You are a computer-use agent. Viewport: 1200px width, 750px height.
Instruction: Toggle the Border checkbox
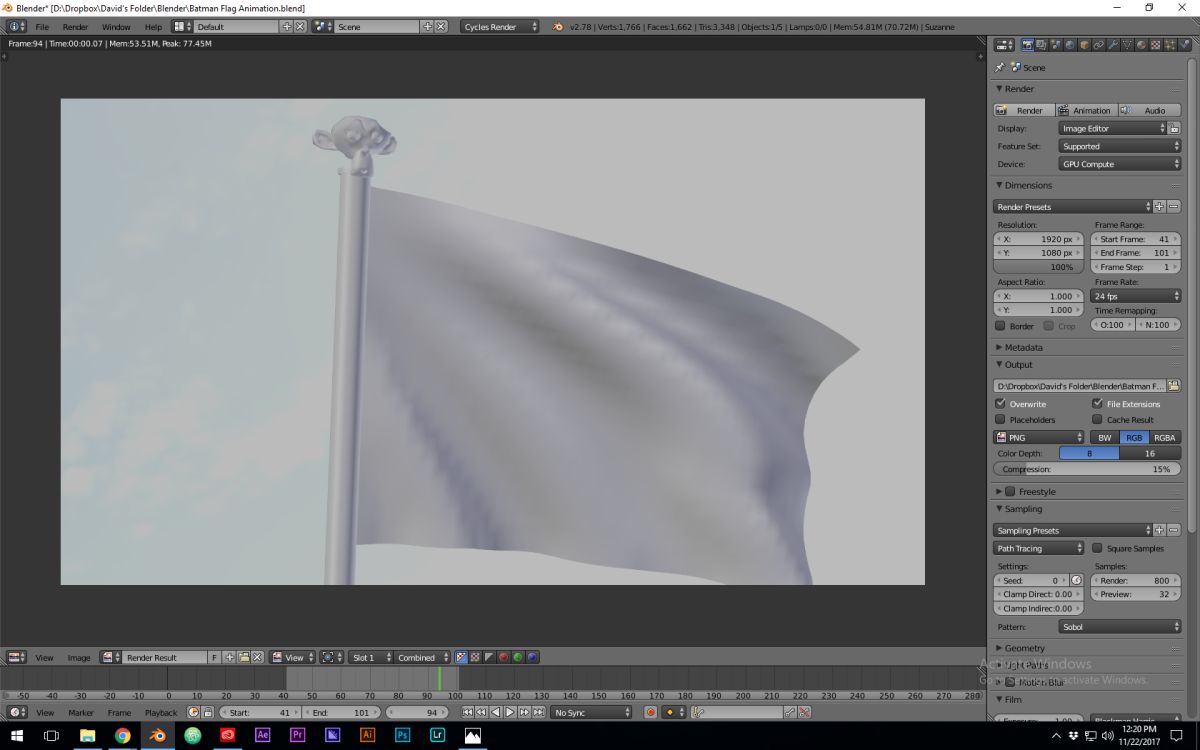click(1001, 326)
